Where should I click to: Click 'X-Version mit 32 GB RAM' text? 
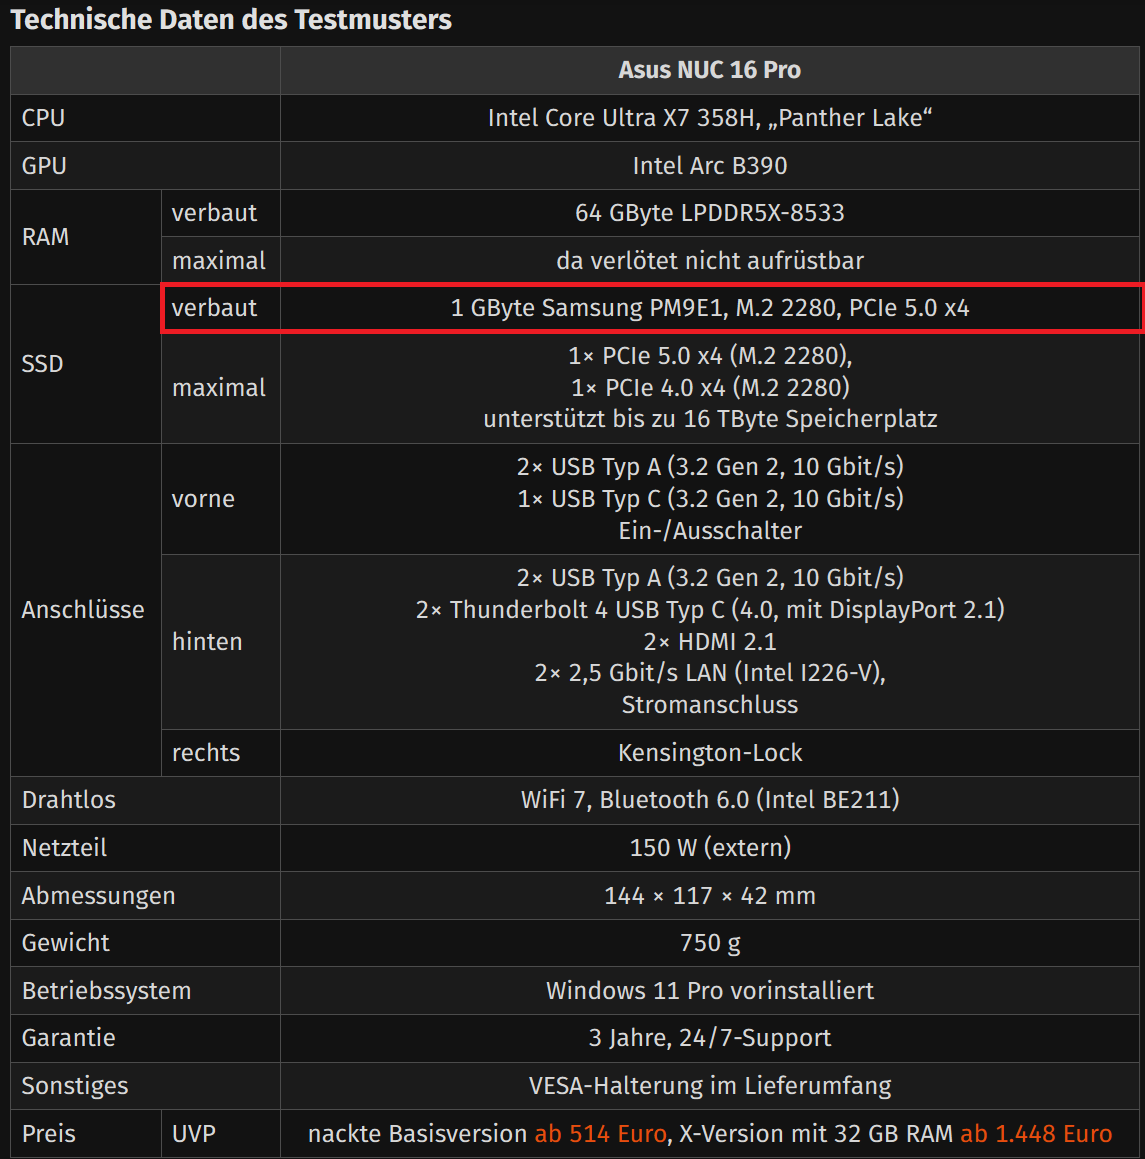[816, 1133]
